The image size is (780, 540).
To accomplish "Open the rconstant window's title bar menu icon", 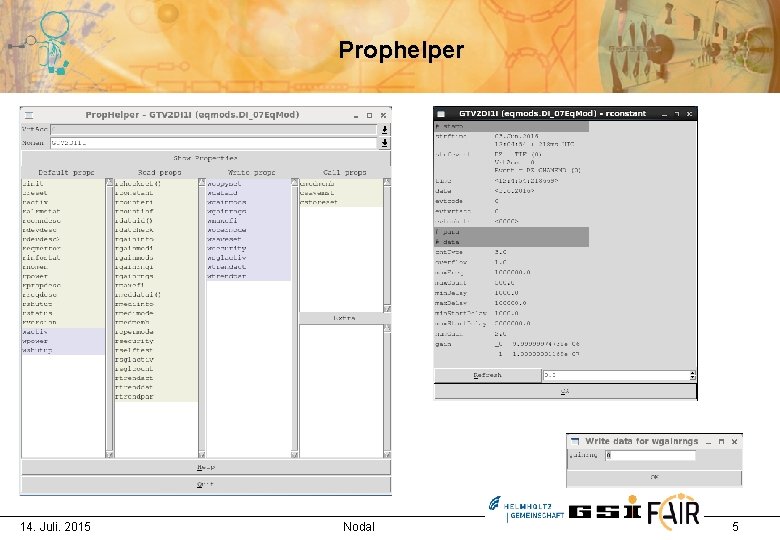I will click(441, 114).
